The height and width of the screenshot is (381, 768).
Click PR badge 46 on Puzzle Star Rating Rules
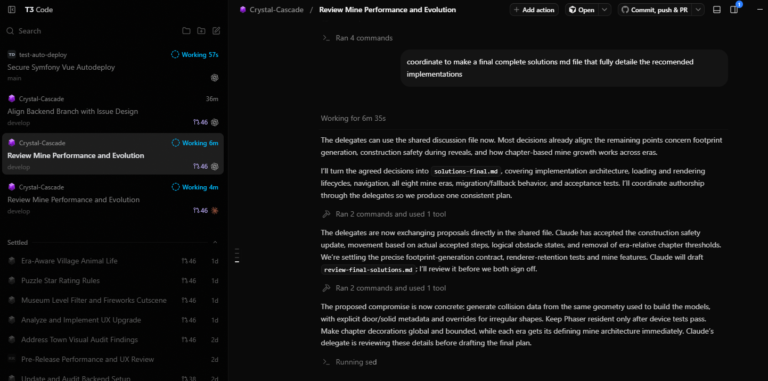pos(189,281)
